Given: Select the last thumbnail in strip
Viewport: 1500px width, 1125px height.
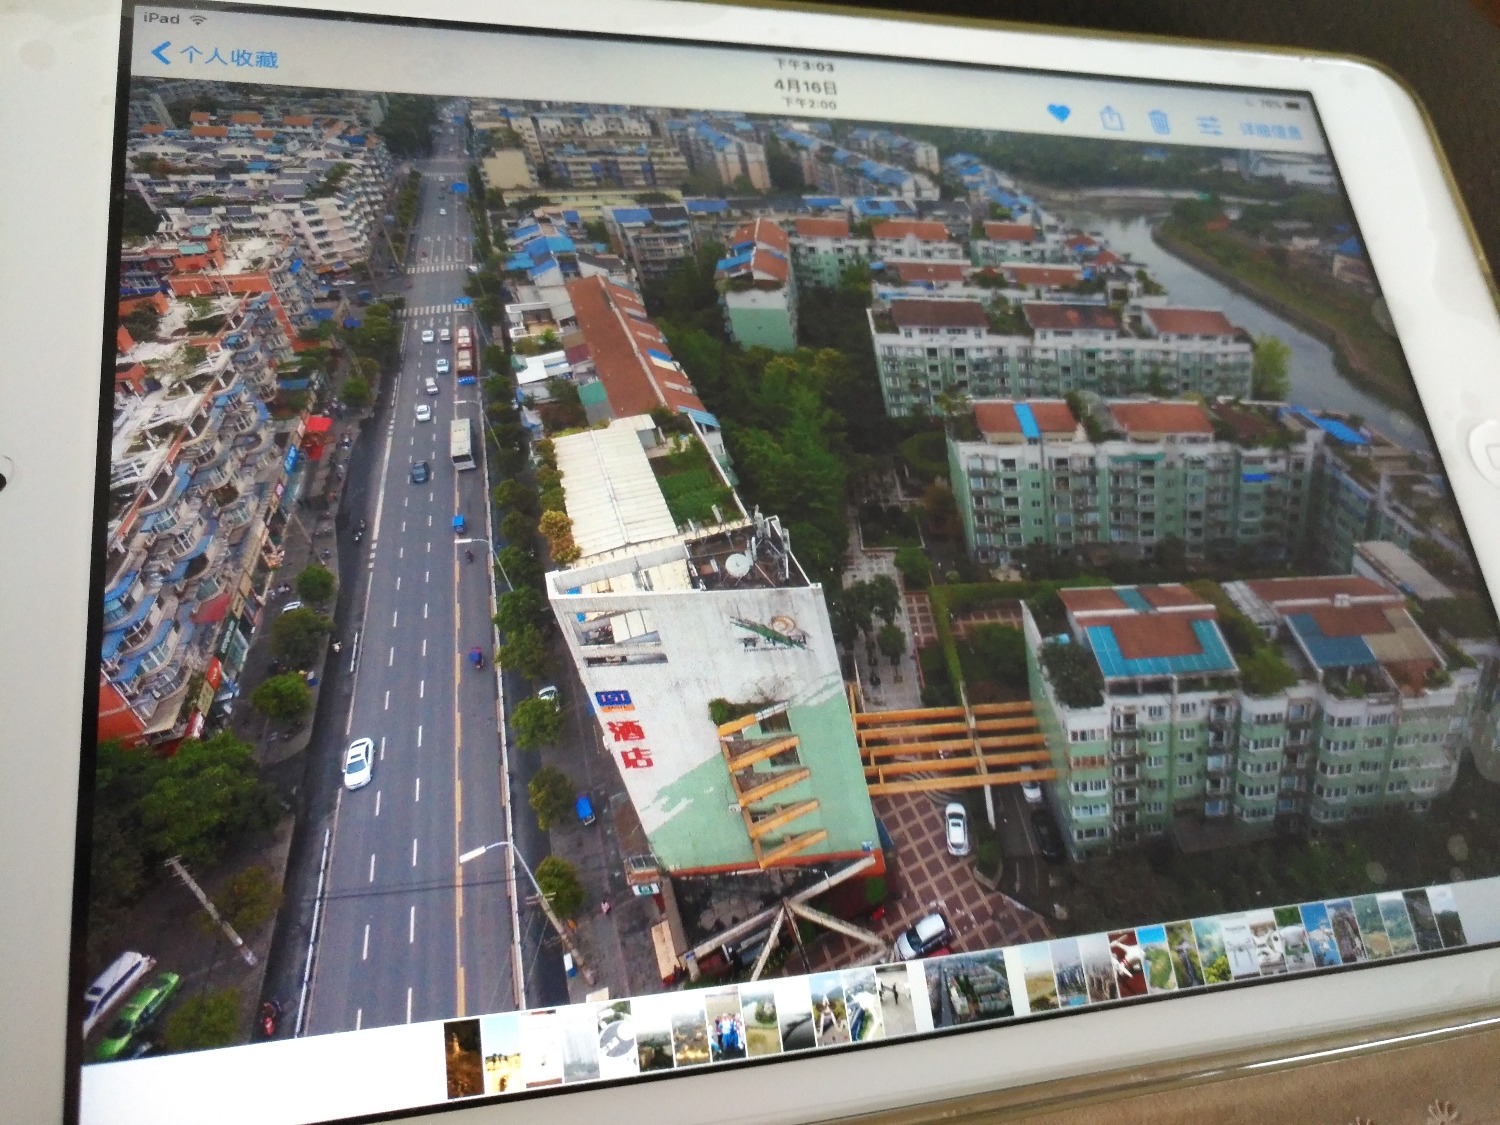Looking at the screenshot, I should coord(1448,915).
